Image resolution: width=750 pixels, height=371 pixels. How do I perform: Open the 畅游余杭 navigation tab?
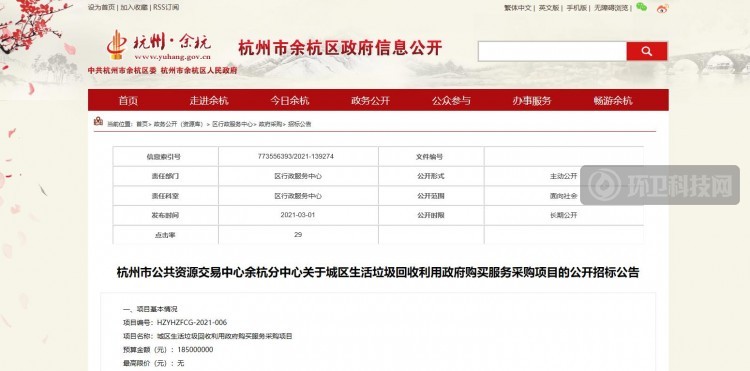tap(613, 100)
